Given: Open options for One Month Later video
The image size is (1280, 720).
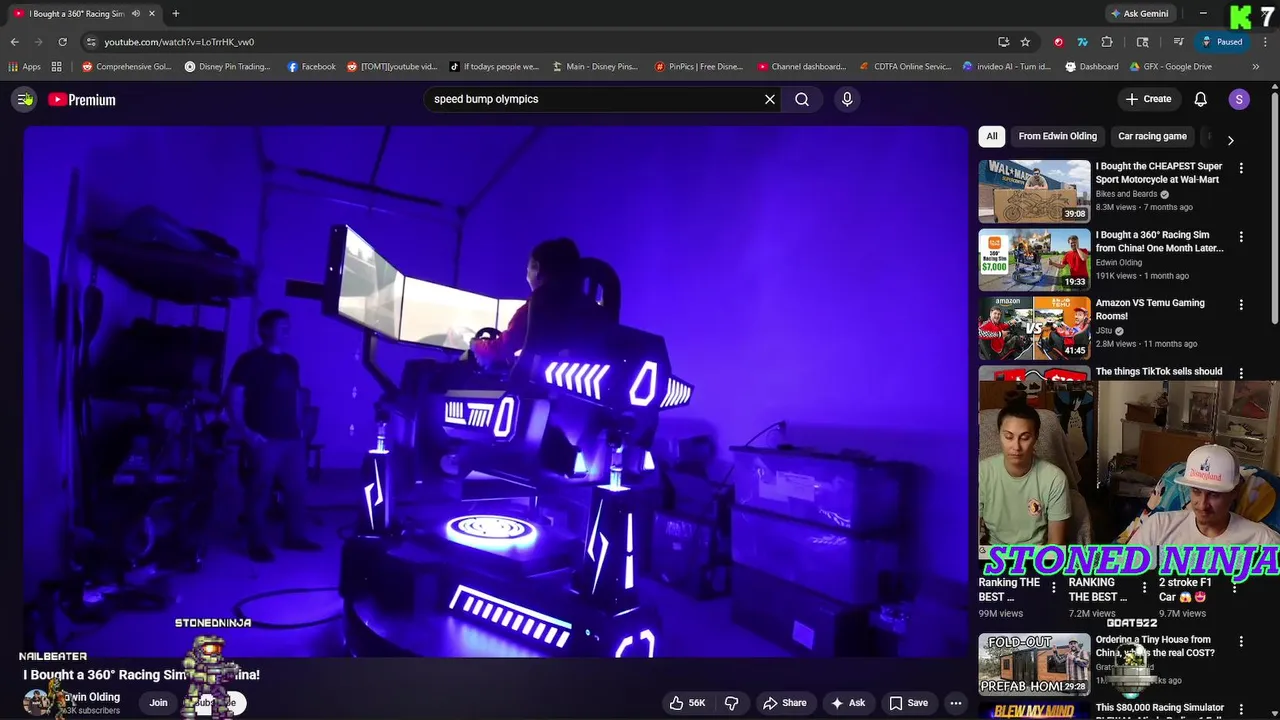Looking at the screenshot, I should click(1241, 237).
